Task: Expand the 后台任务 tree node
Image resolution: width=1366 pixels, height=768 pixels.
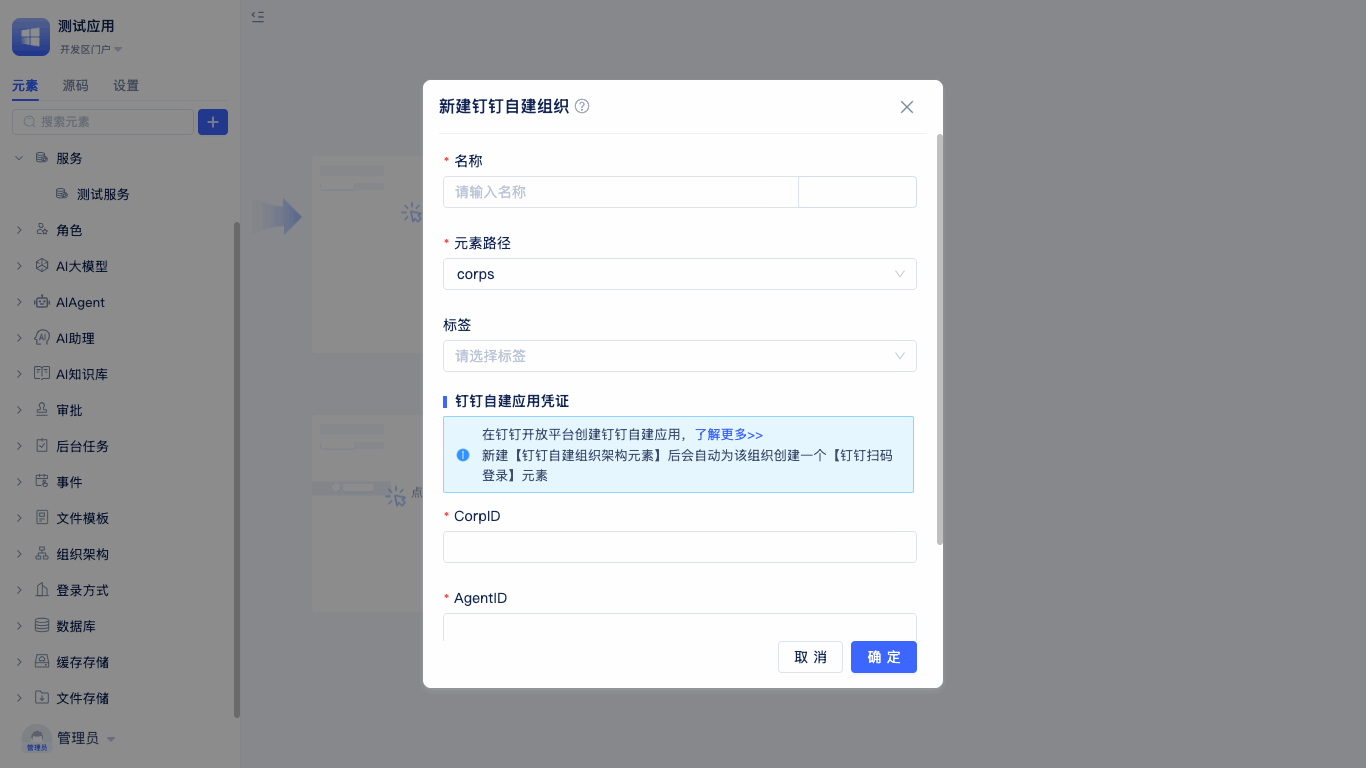Action: click(x=19, y=446)
